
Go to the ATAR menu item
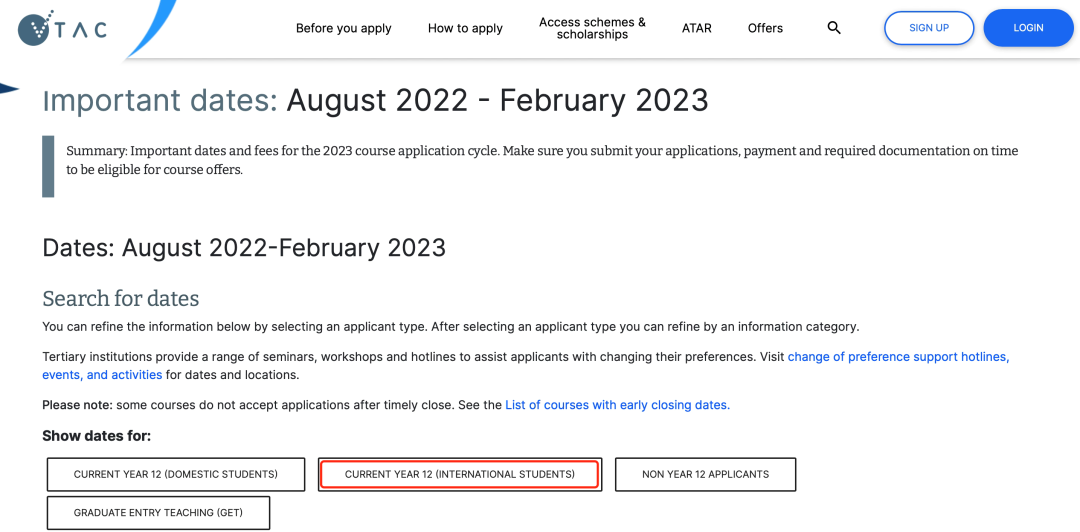pyautogui.click(x=697, y=28)
